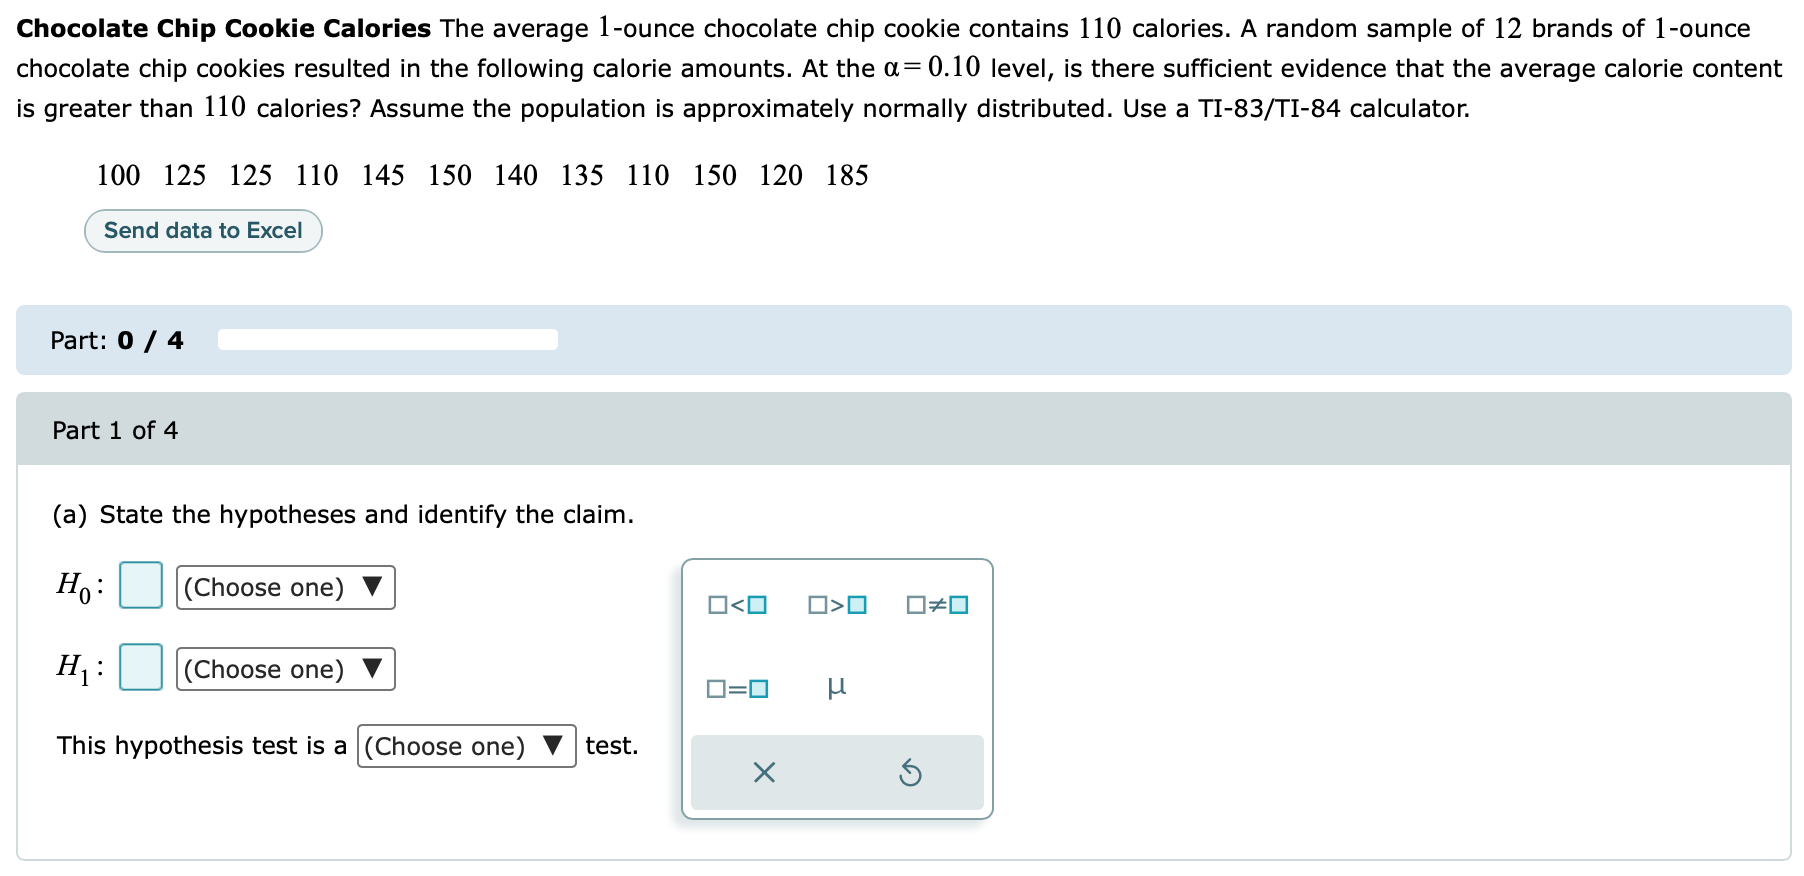The height and width of the screenshot is (876, 1804).
Task: Click the palette's gray footer button bar
Action: click(x=837, y=772)
